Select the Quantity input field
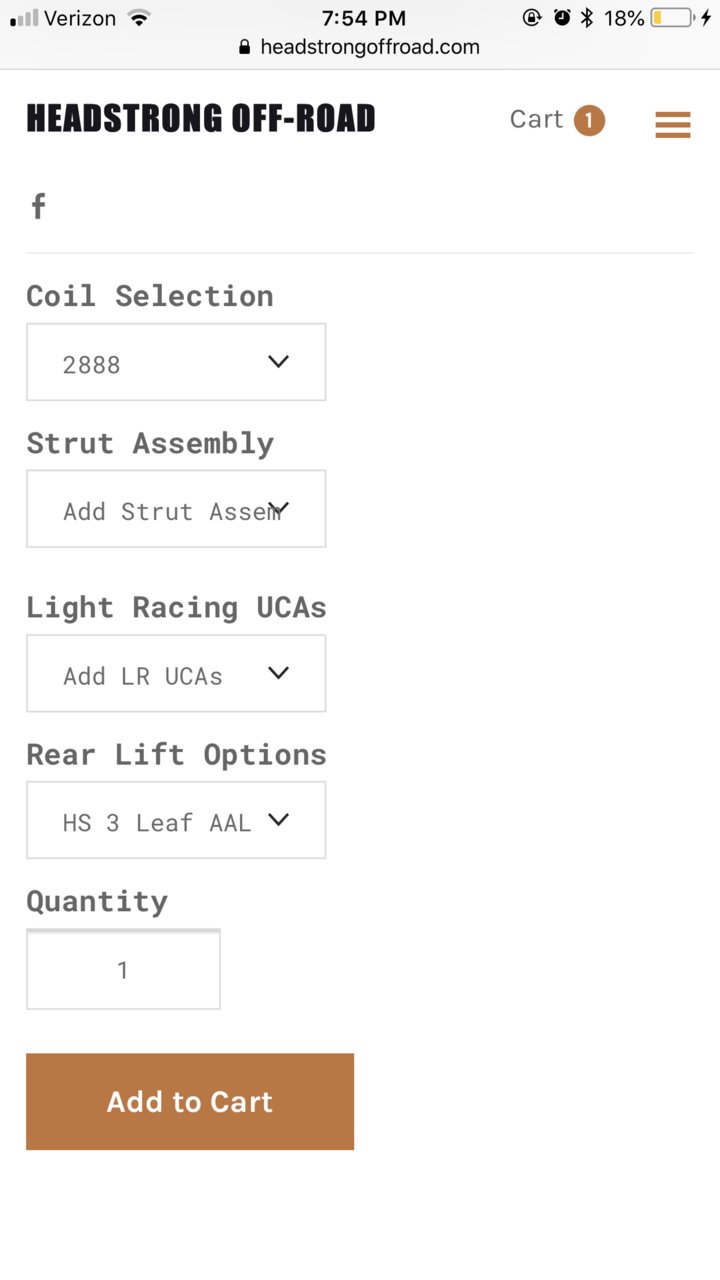This screenshot has width=720, height=1280. coord(123,969)
